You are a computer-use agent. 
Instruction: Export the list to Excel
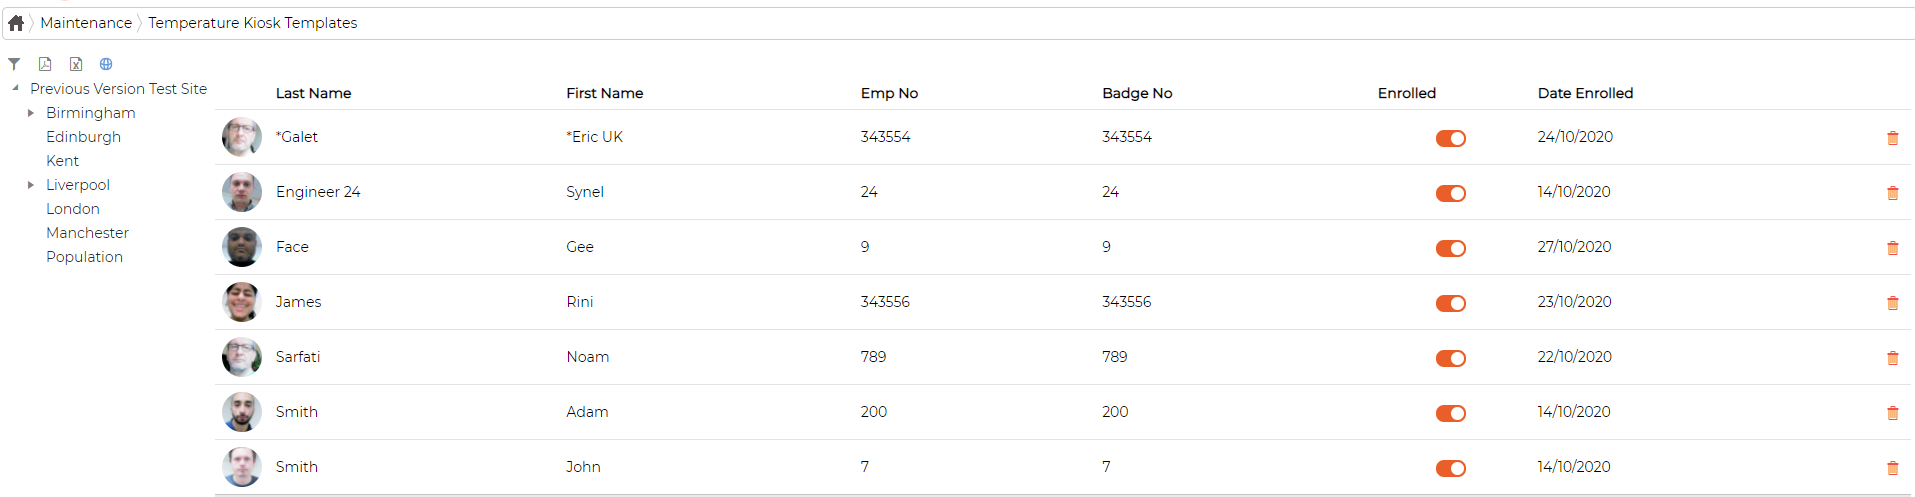(x=76, y=64)
